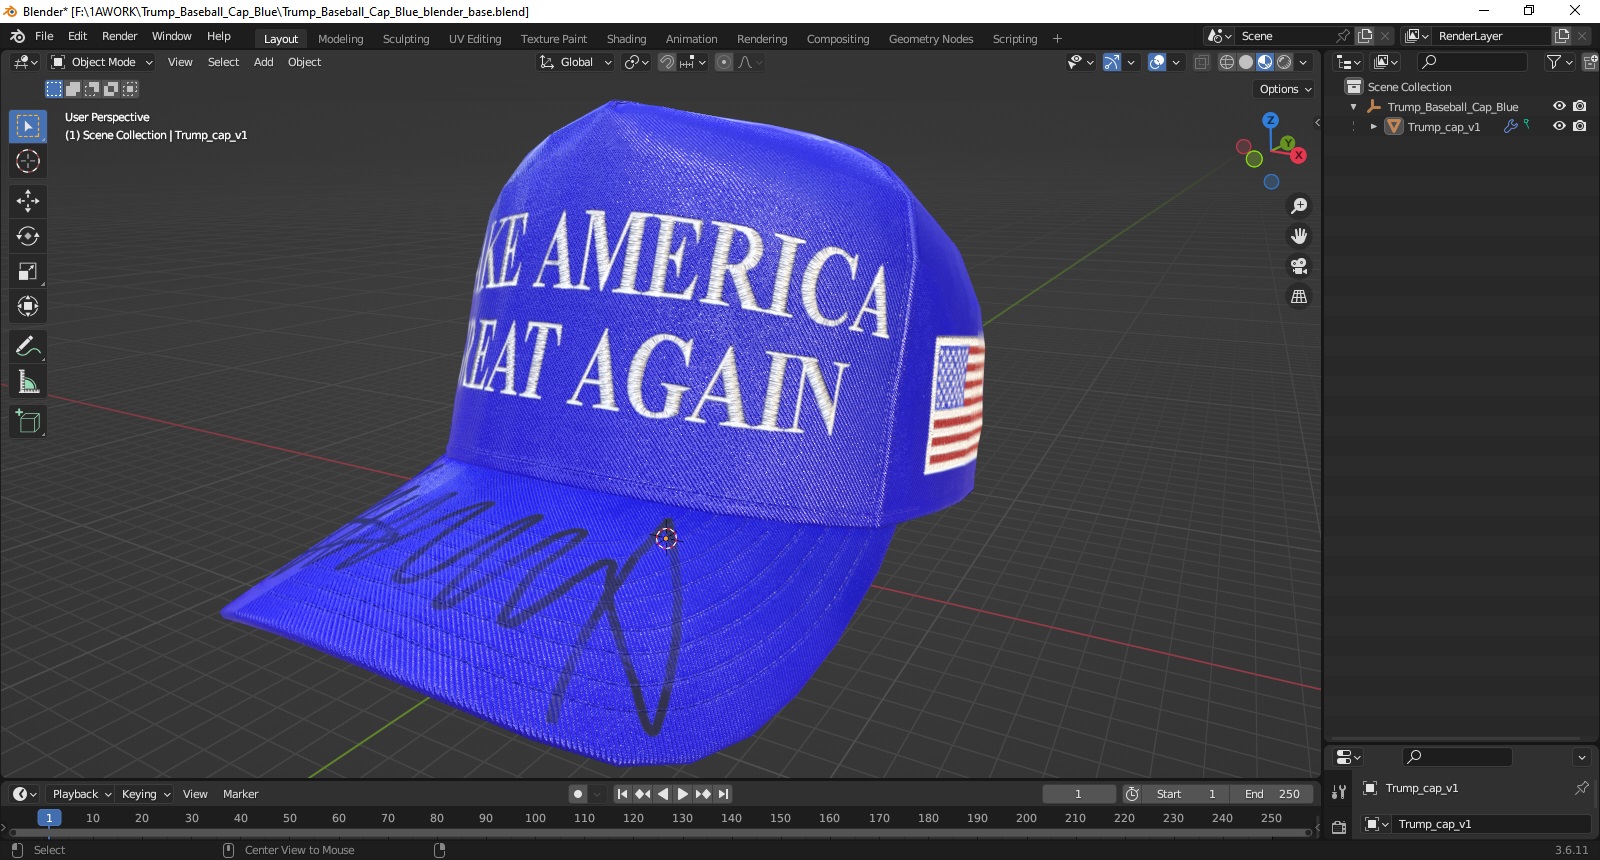Switch perspective/orthographic grid icon
This screenshot has height=860, width=1600.
1299,297
